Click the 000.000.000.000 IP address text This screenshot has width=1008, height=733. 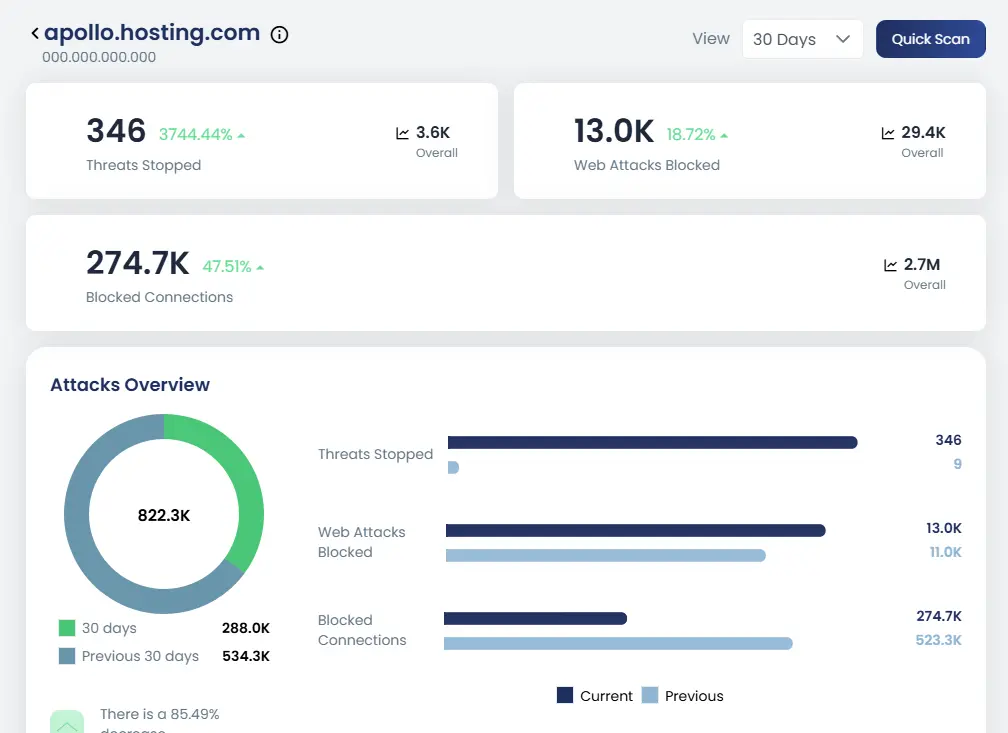click(99, 57)
